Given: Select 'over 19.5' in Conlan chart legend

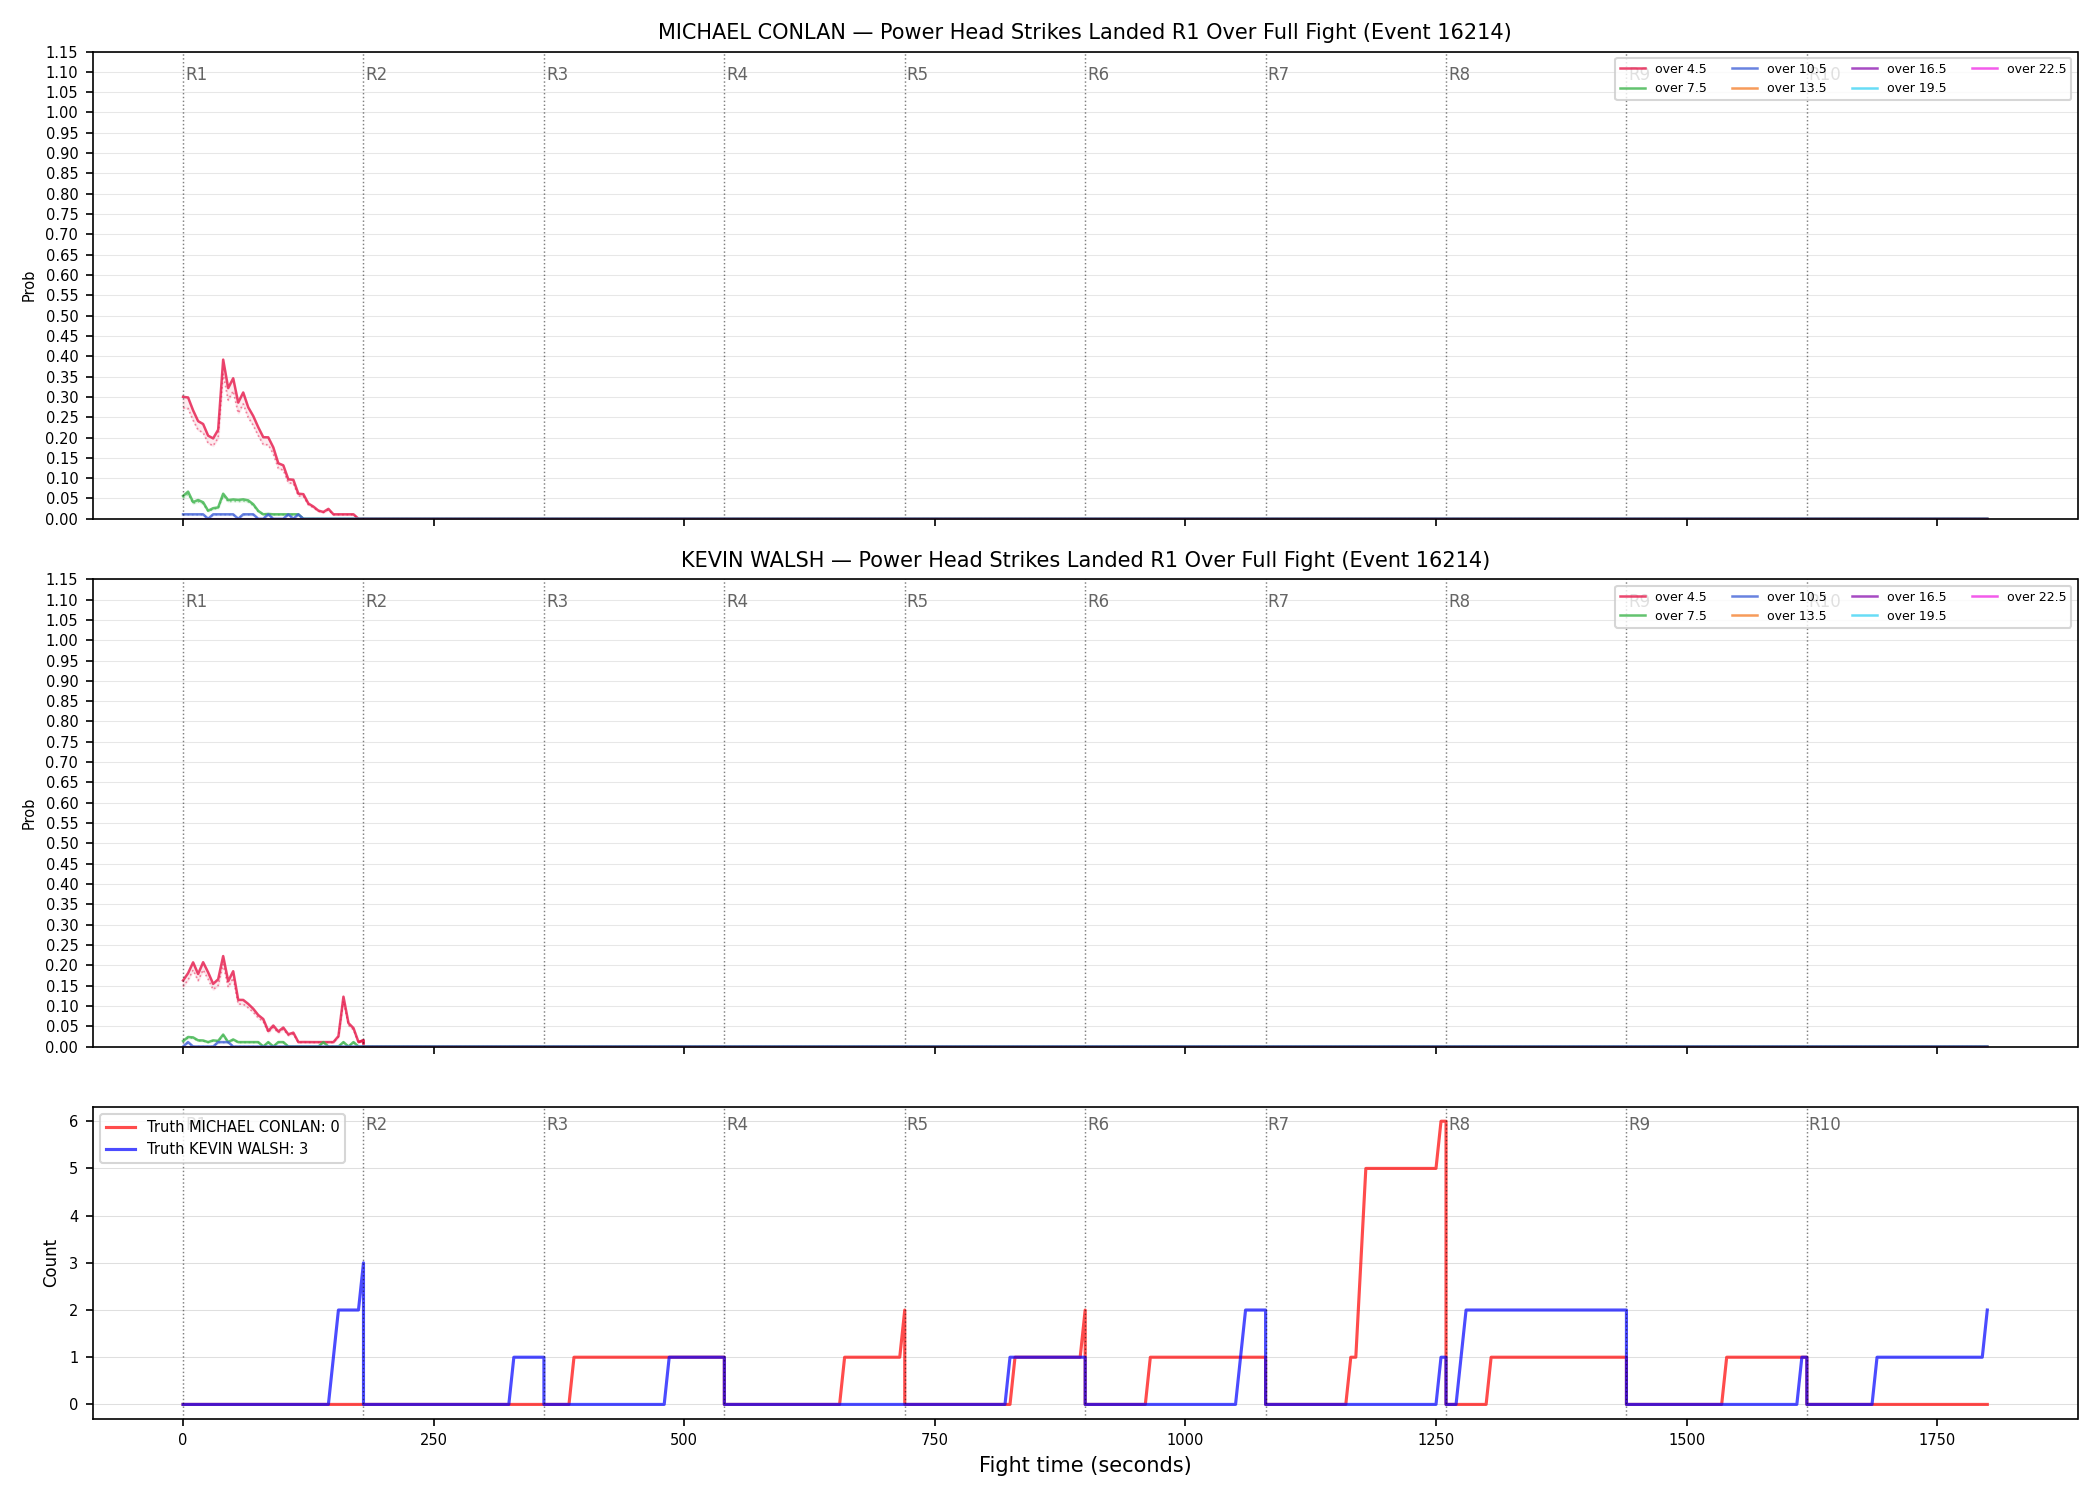Looking at the screenshot, I should click(1899, 88).
